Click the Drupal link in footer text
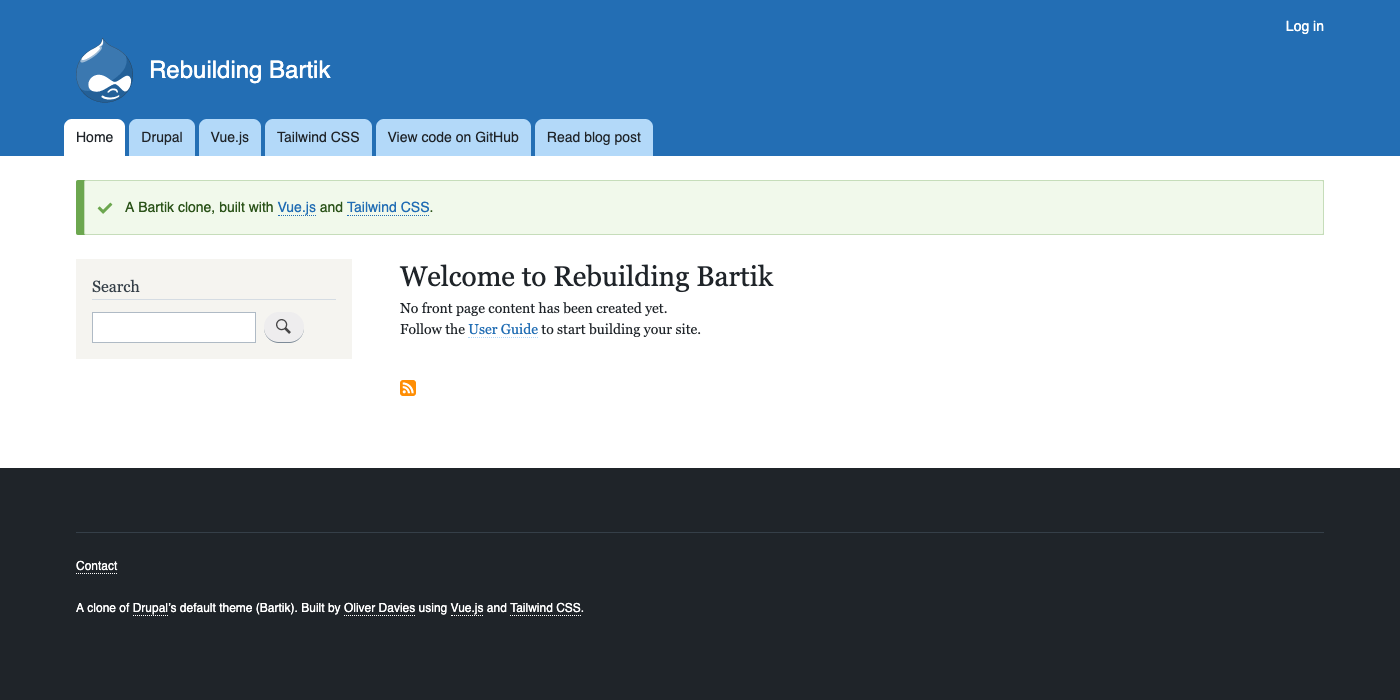 coord(150,608)
